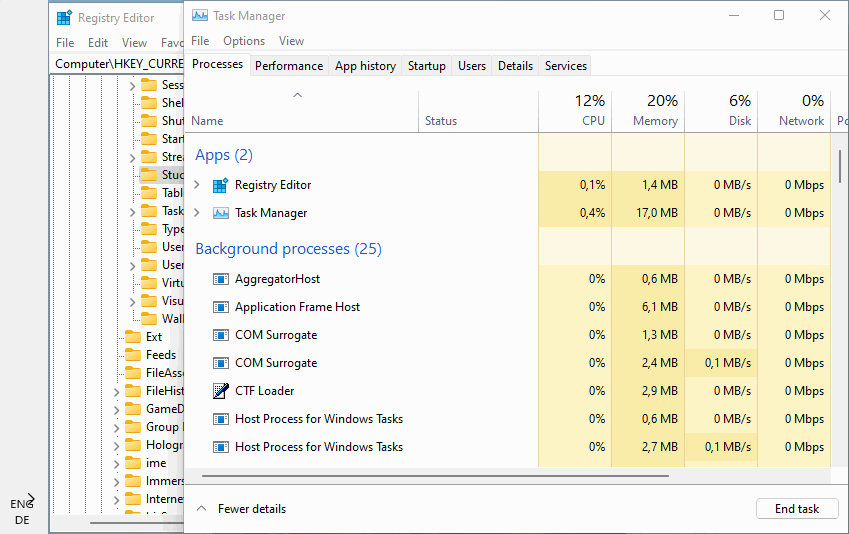Click the ENG DE language indicator
This screenshot has width=849, height=534.
pos(22,512)
